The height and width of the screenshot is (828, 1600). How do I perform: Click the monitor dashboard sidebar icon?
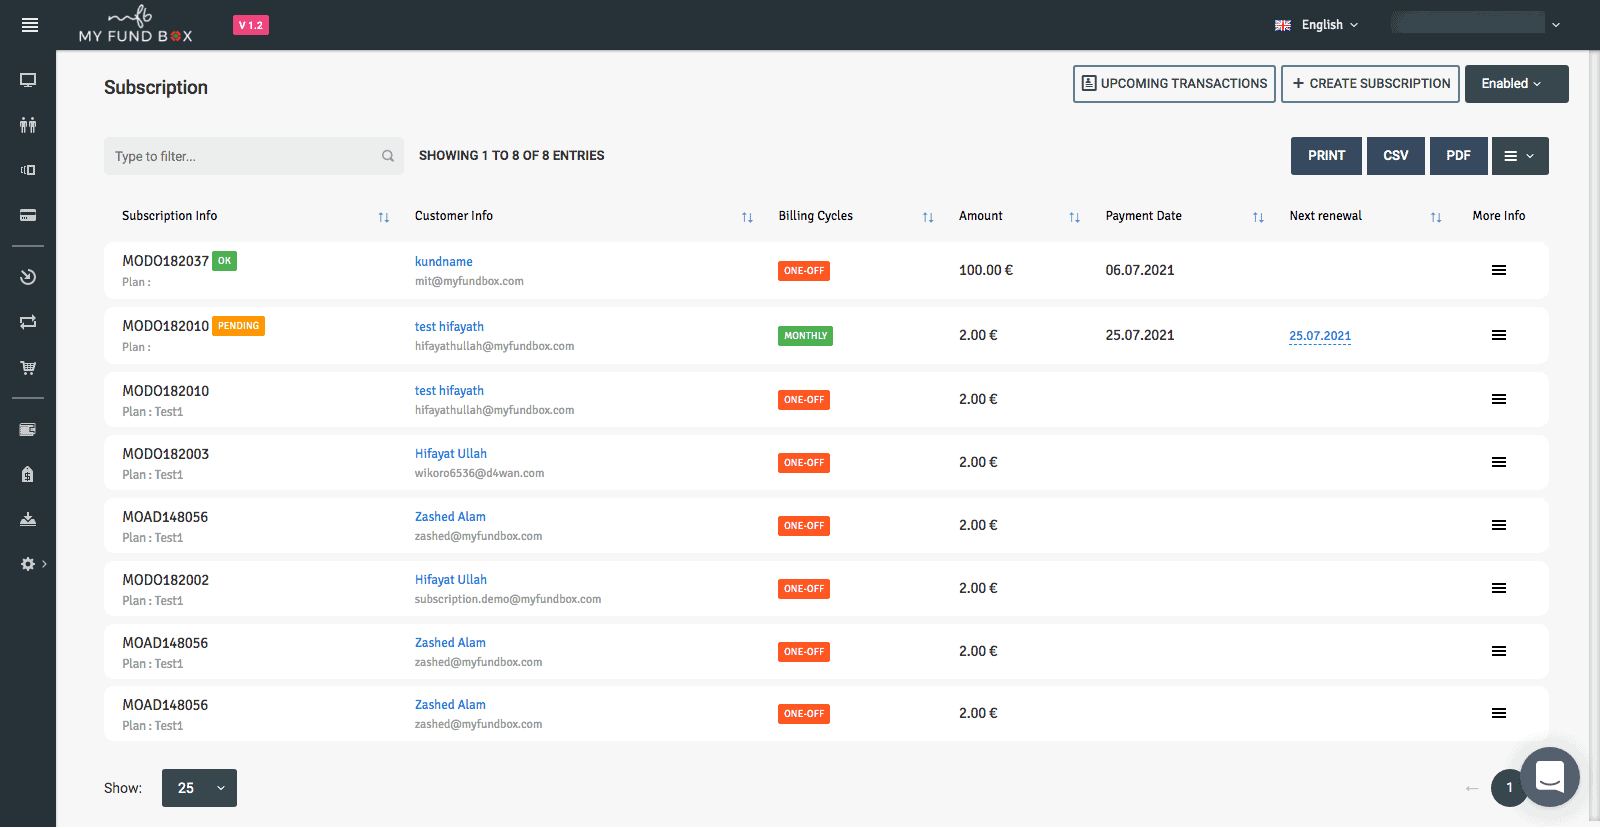[28, 80]
